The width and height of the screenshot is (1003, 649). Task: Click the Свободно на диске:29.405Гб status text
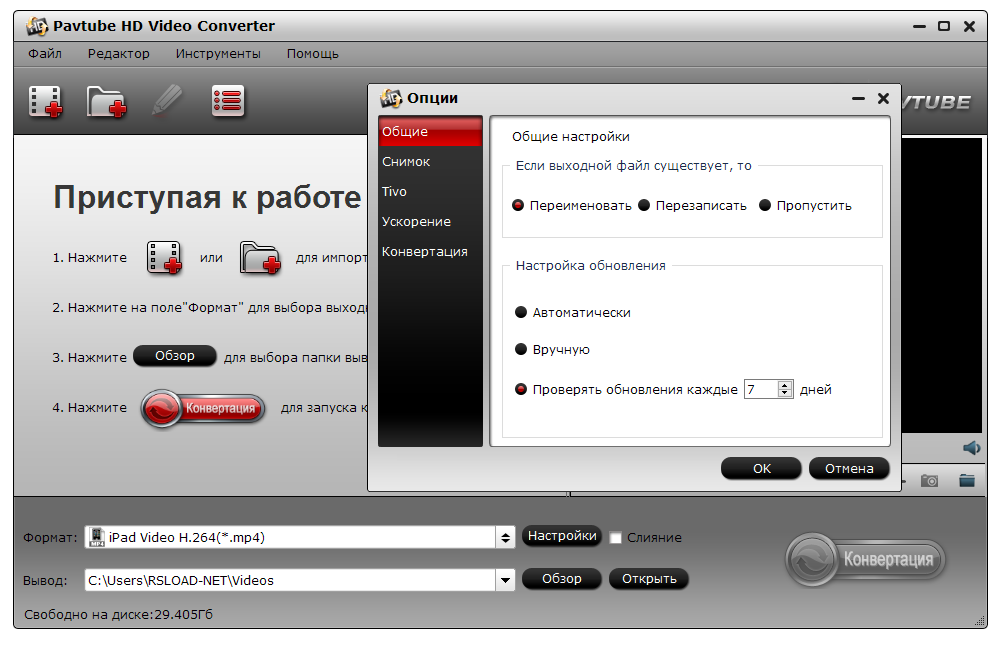118,614
